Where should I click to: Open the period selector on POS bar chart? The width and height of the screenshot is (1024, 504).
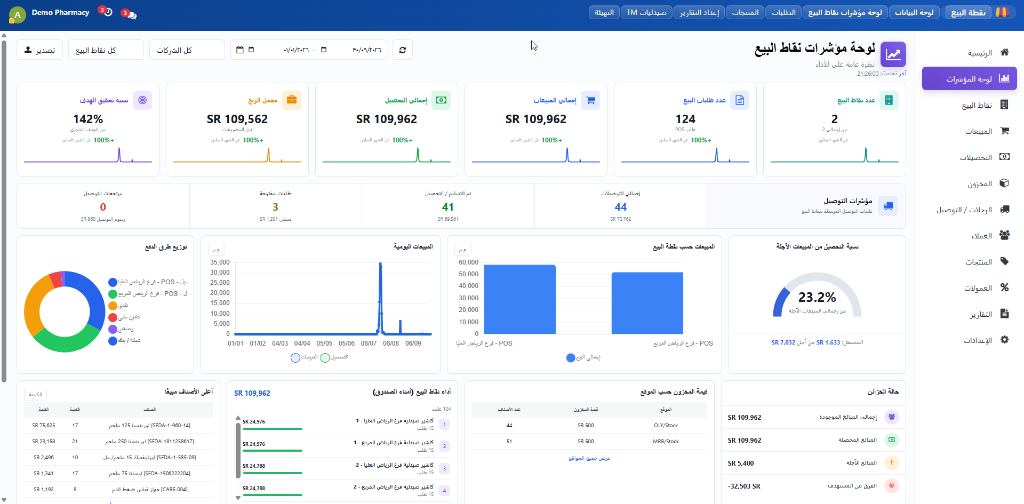[463, 249]
